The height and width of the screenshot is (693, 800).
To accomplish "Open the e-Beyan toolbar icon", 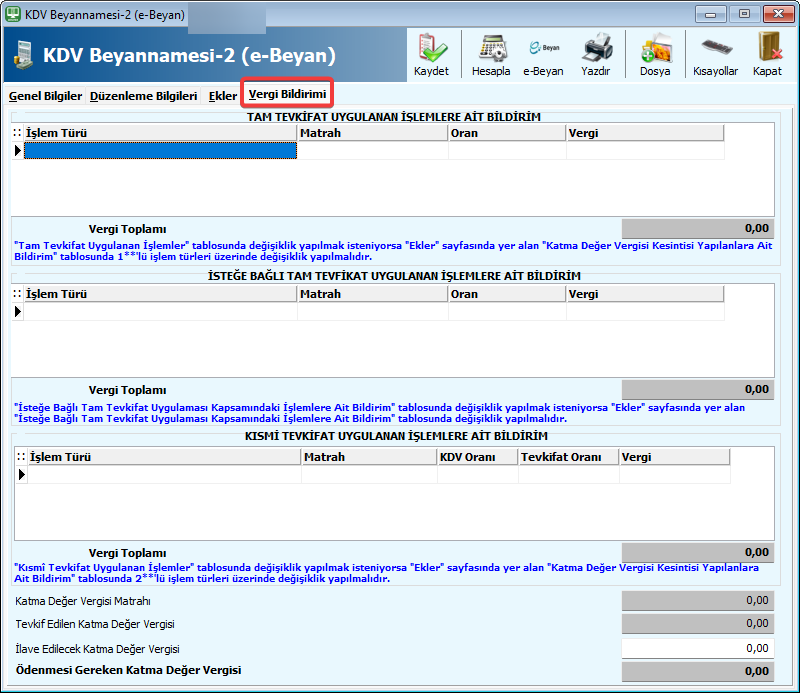I will (x=543, y=54).
